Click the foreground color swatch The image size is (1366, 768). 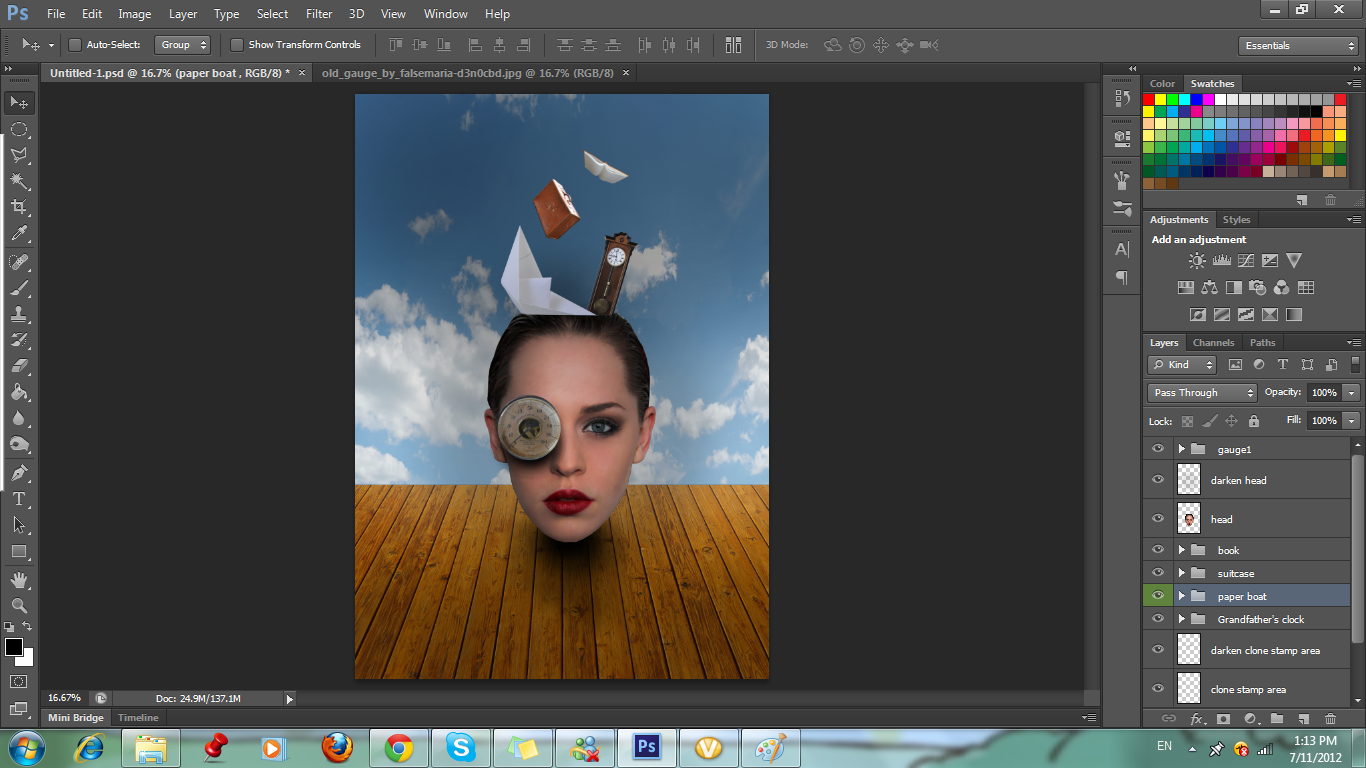tap(14, 647)
